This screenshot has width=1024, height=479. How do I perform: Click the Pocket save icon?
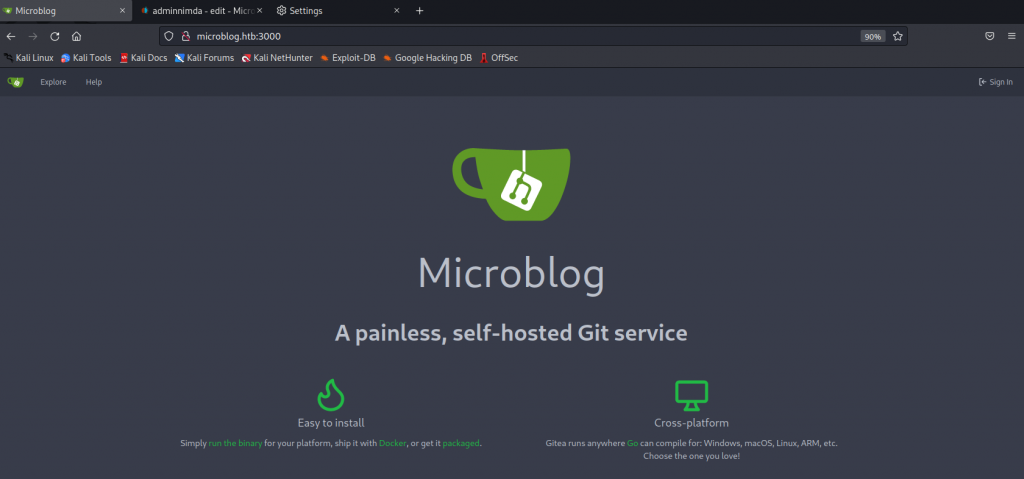pyautogui.click(x=989, y=36)
